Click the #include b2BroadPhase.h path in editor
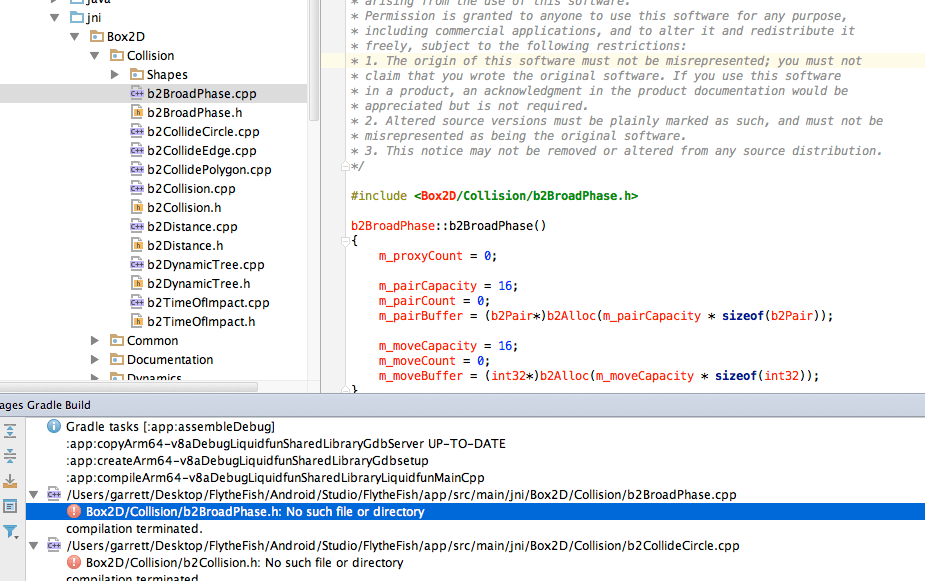Image resolution: width=925 pixels, height=581 pixels. [526, 196]
